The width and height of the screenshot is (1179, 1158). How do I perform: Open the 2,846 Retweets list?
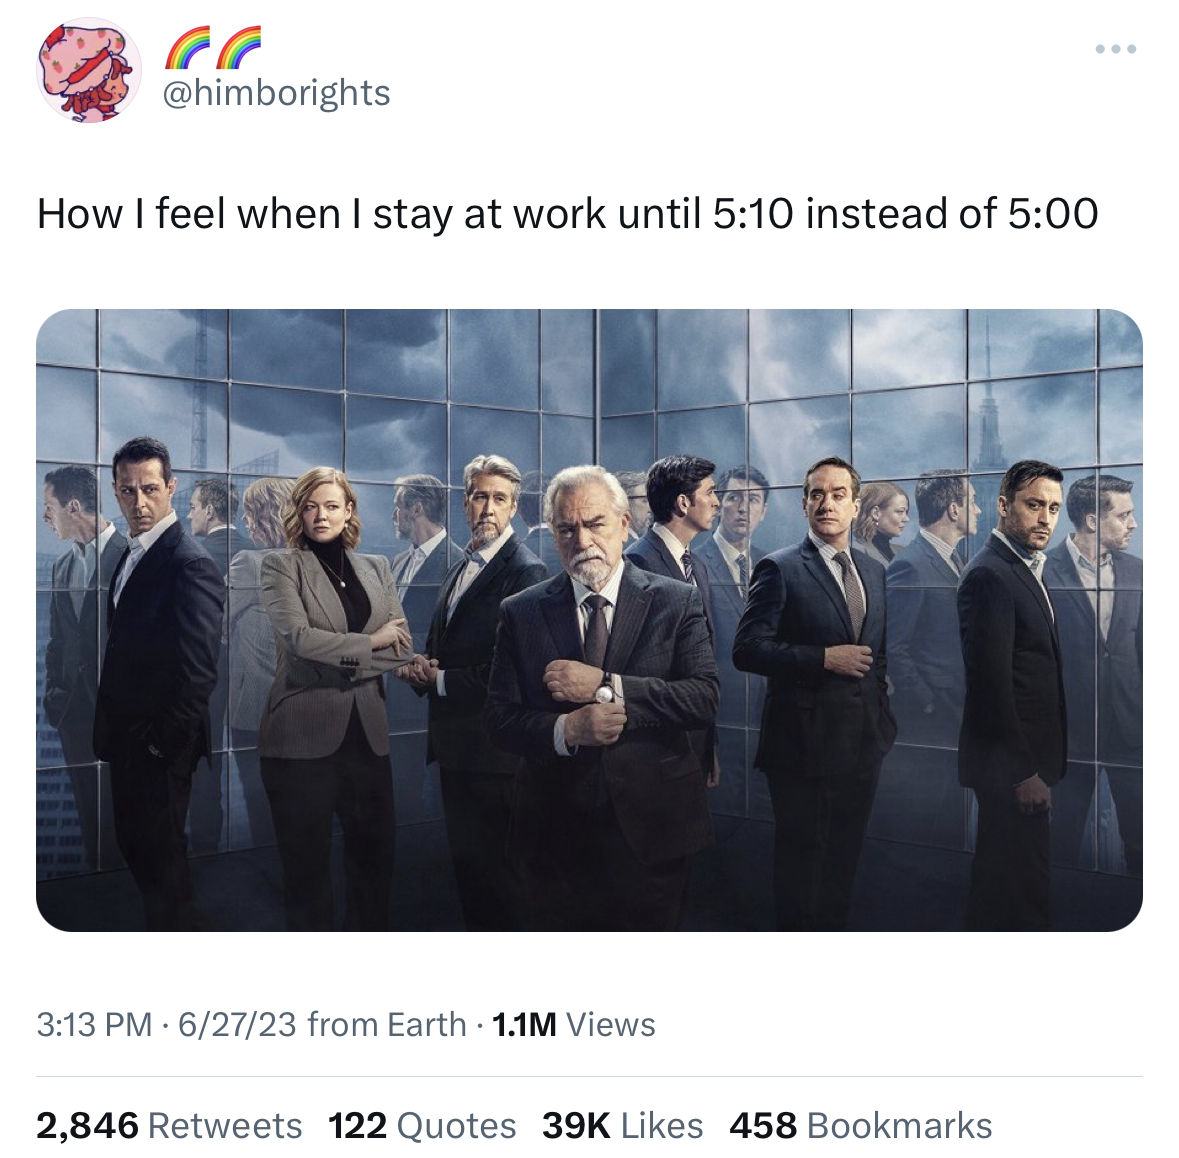coord(169,1126)
